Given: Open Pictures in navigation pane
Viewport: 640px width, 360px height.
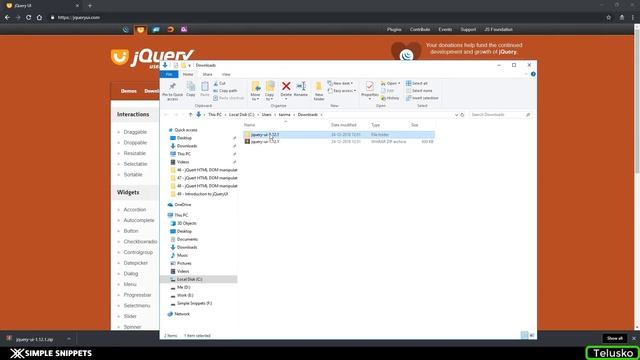Looking at the screenshot, I should [184, 263].
